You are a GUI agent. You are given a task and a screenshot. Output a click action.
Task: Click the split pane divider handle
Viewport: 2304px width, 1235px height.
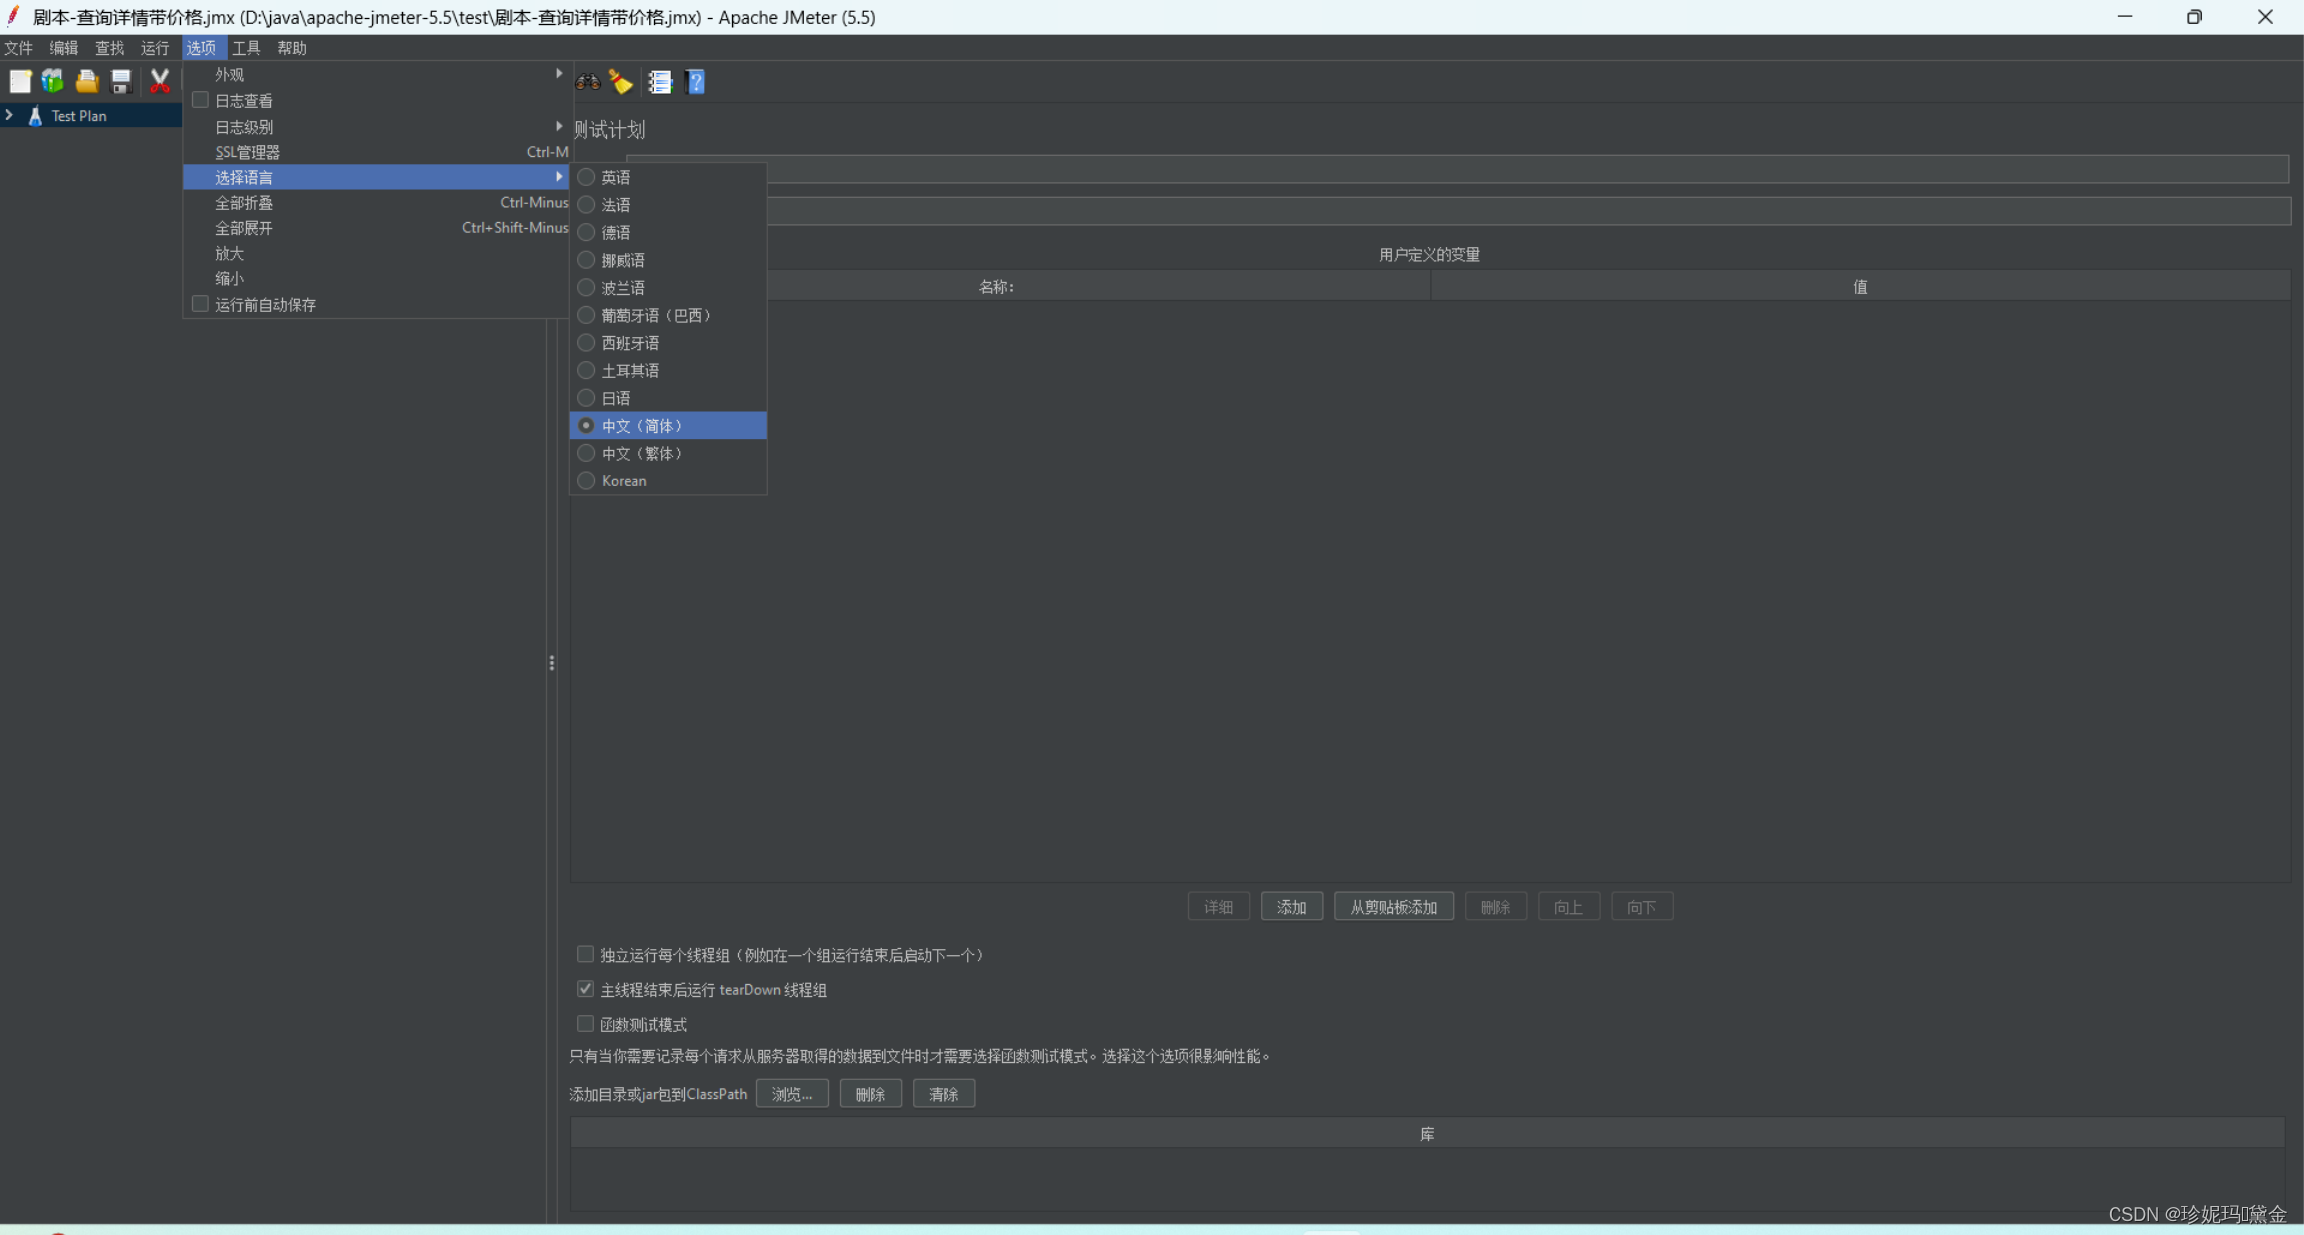552,663
